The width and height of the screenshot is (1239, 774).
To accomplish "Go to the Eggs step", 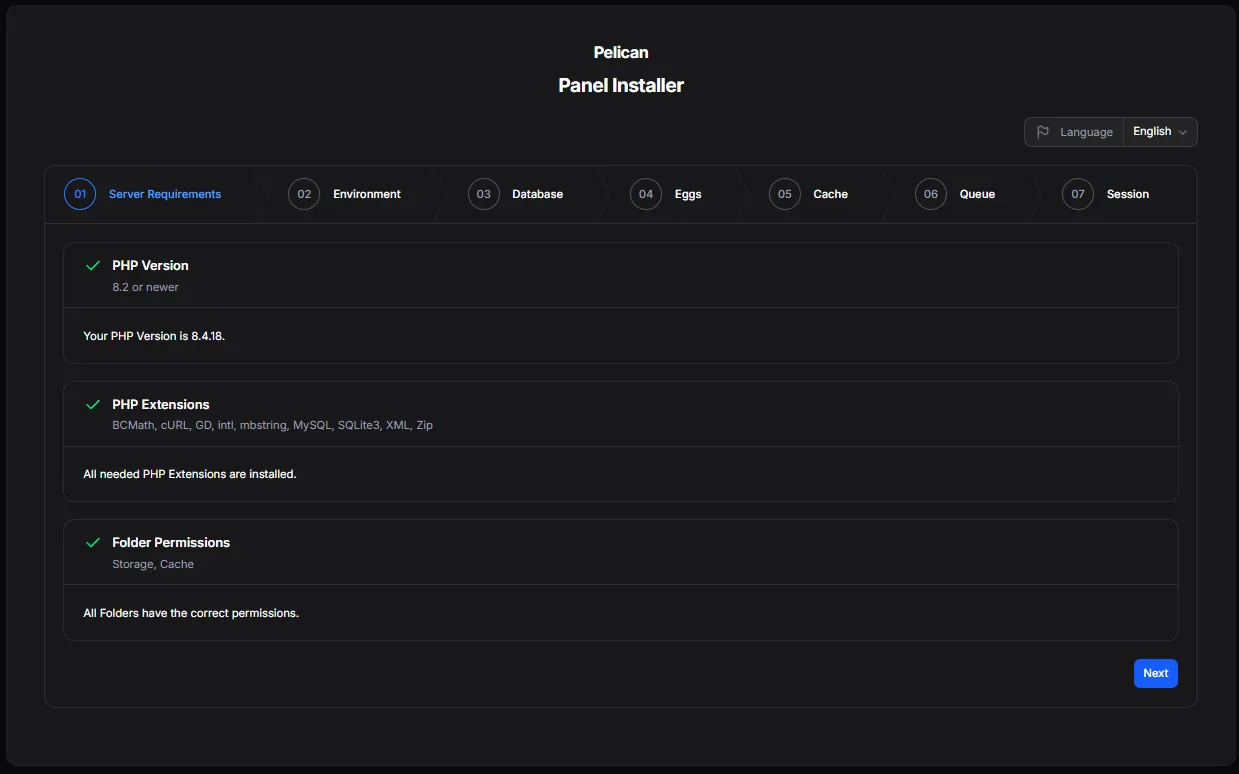I will 688,194.
